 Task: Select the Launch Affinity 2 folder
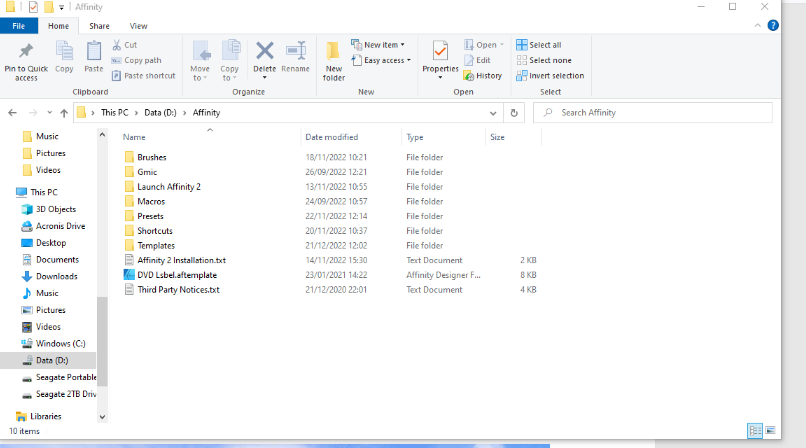click(x=169, y=186)
